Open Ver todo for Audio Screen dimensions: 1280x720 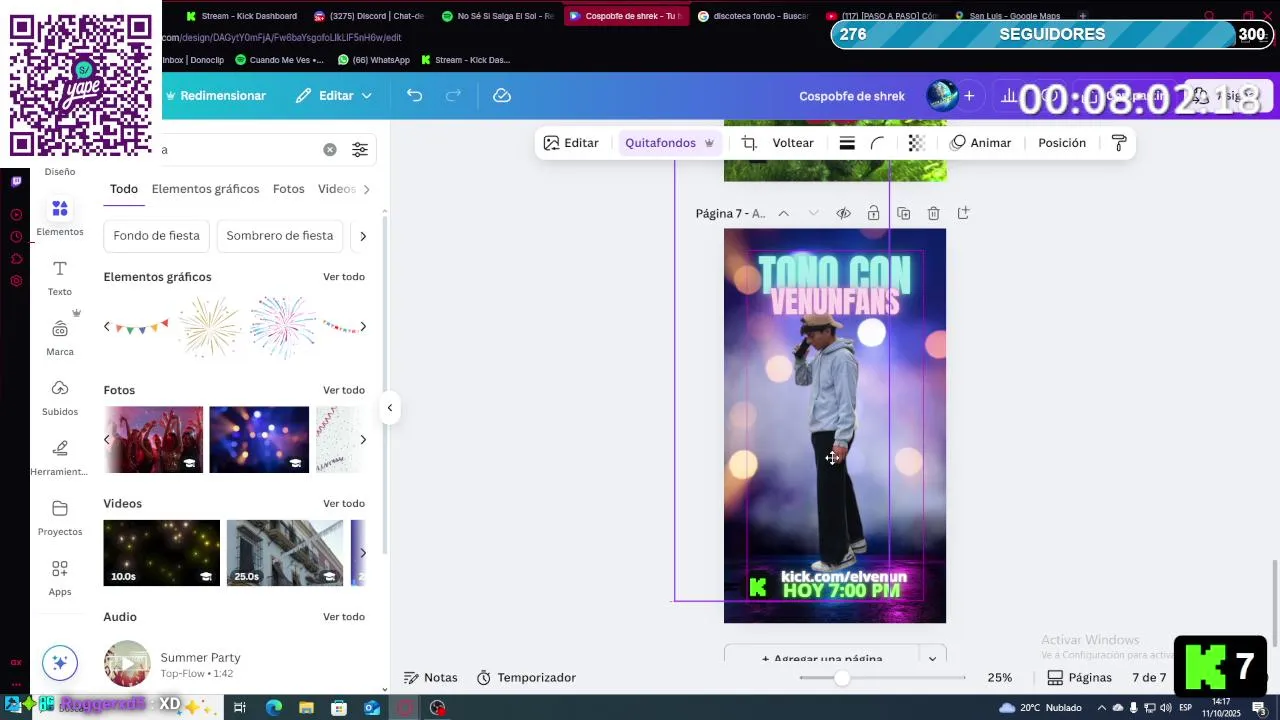click(x=344, y=617)
